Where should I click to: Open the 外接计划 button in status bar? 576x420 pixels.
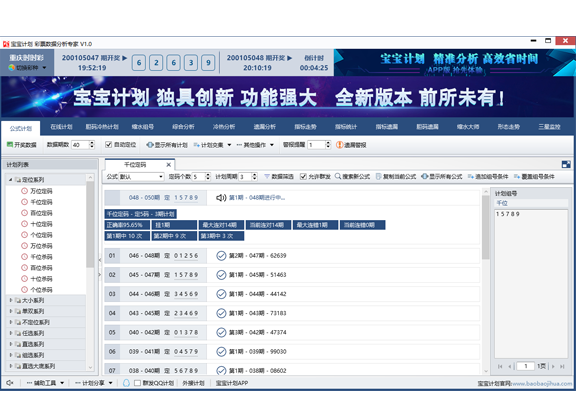(194, 383)
